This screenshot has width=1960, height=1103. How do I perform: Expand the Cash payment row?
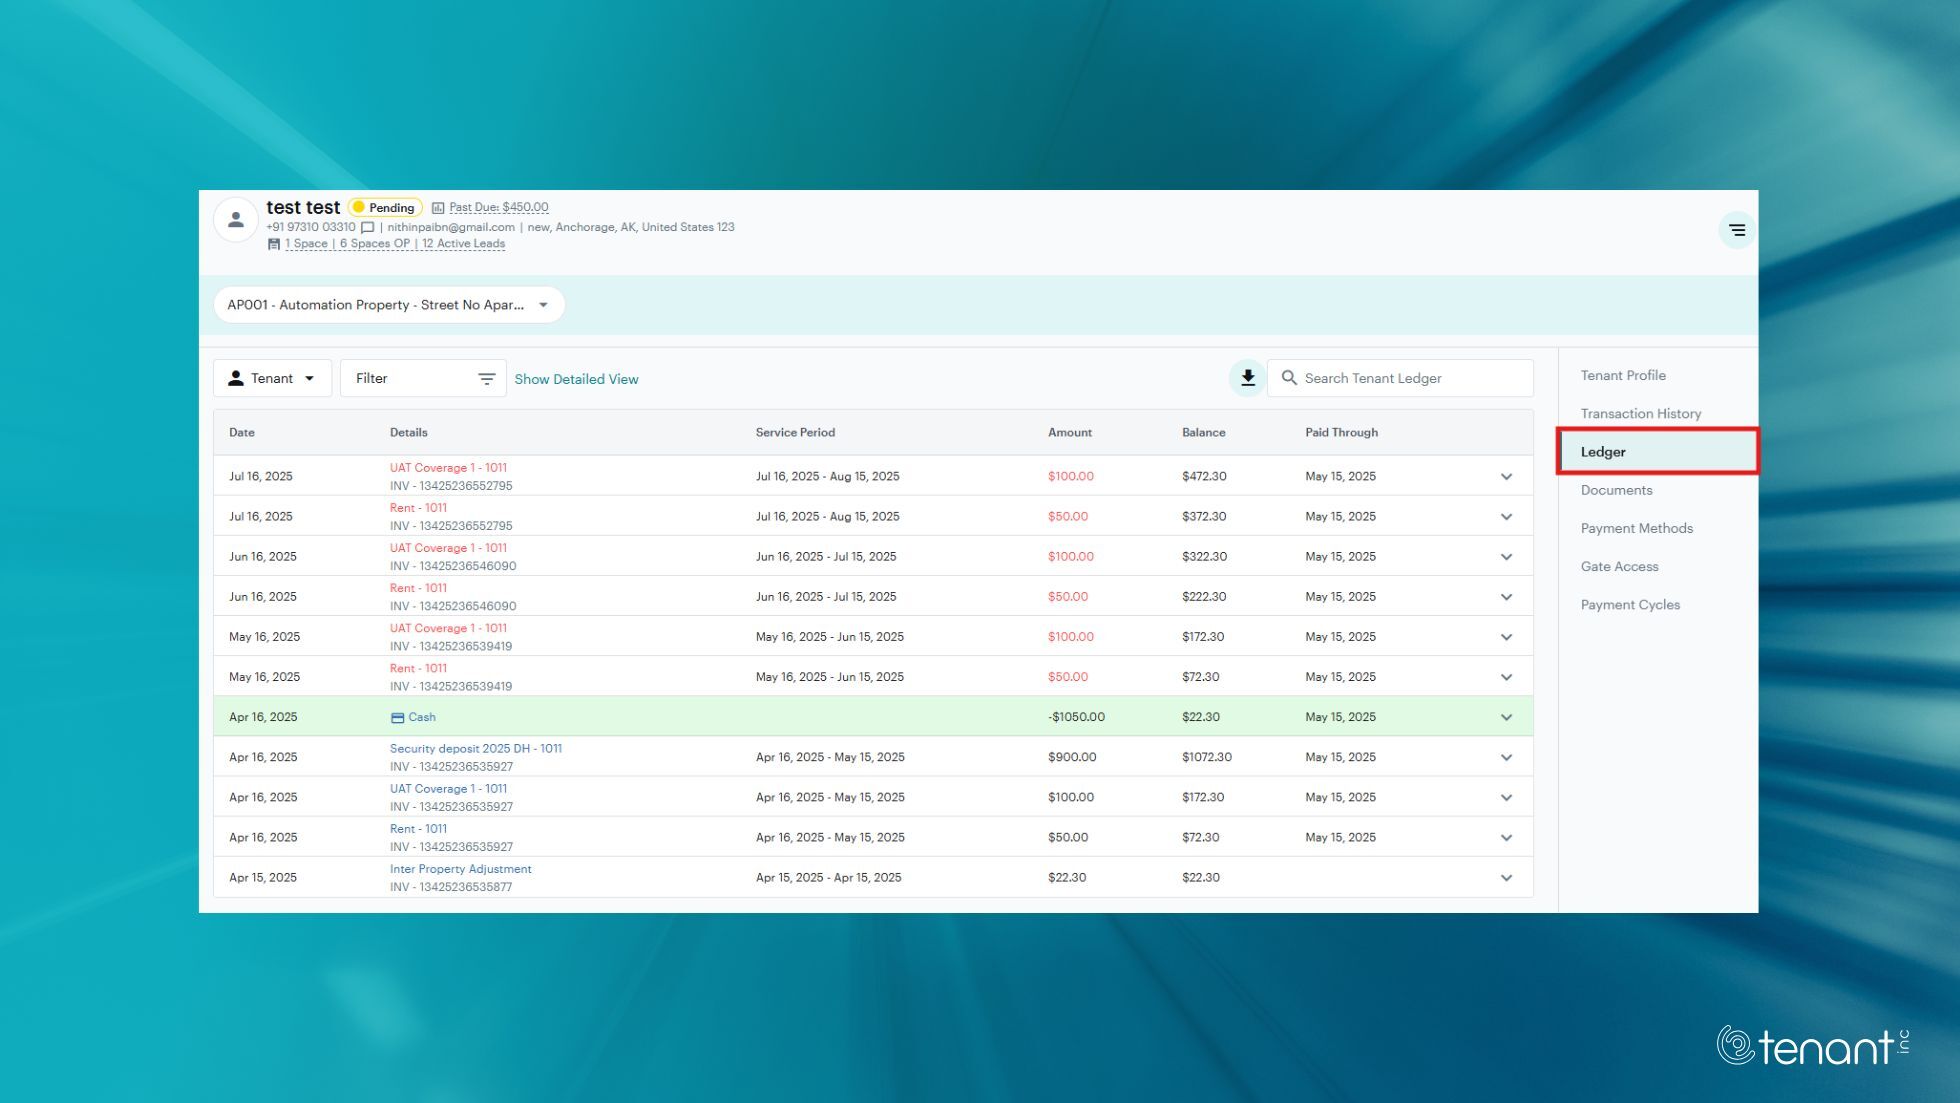[1506, 717]
